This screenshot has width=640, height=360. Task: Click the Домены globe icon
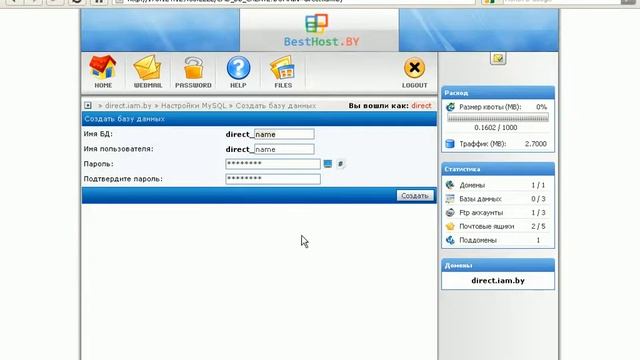450,185
